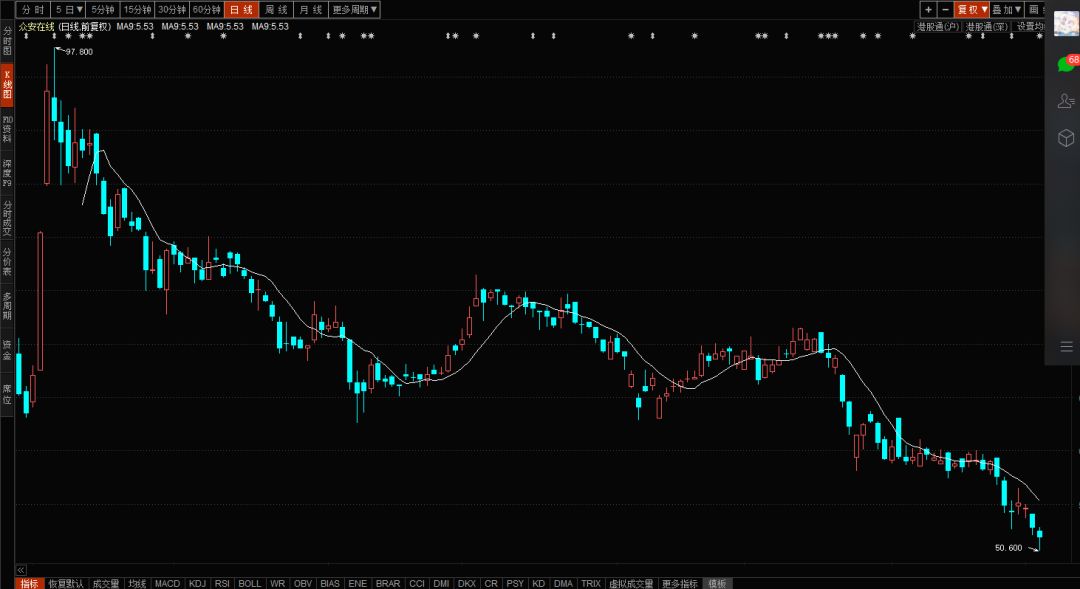Switch to 15分钟 period
The width and height of the screenshot is (1080, 589).
pos(137,10)
